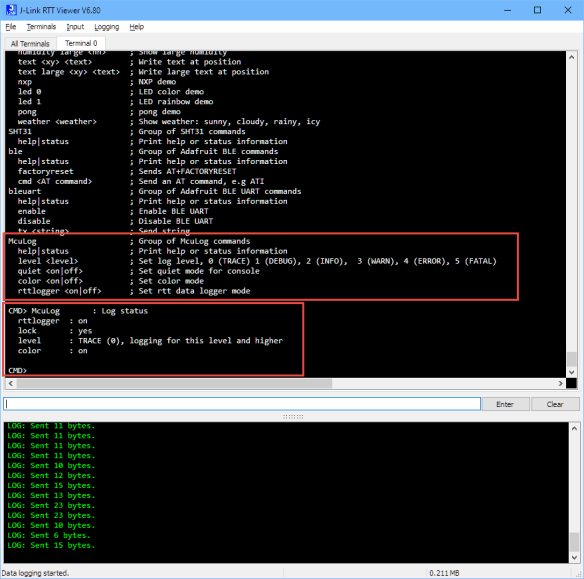Click the last empty 'CMD>' prompt

pos(18,370)
